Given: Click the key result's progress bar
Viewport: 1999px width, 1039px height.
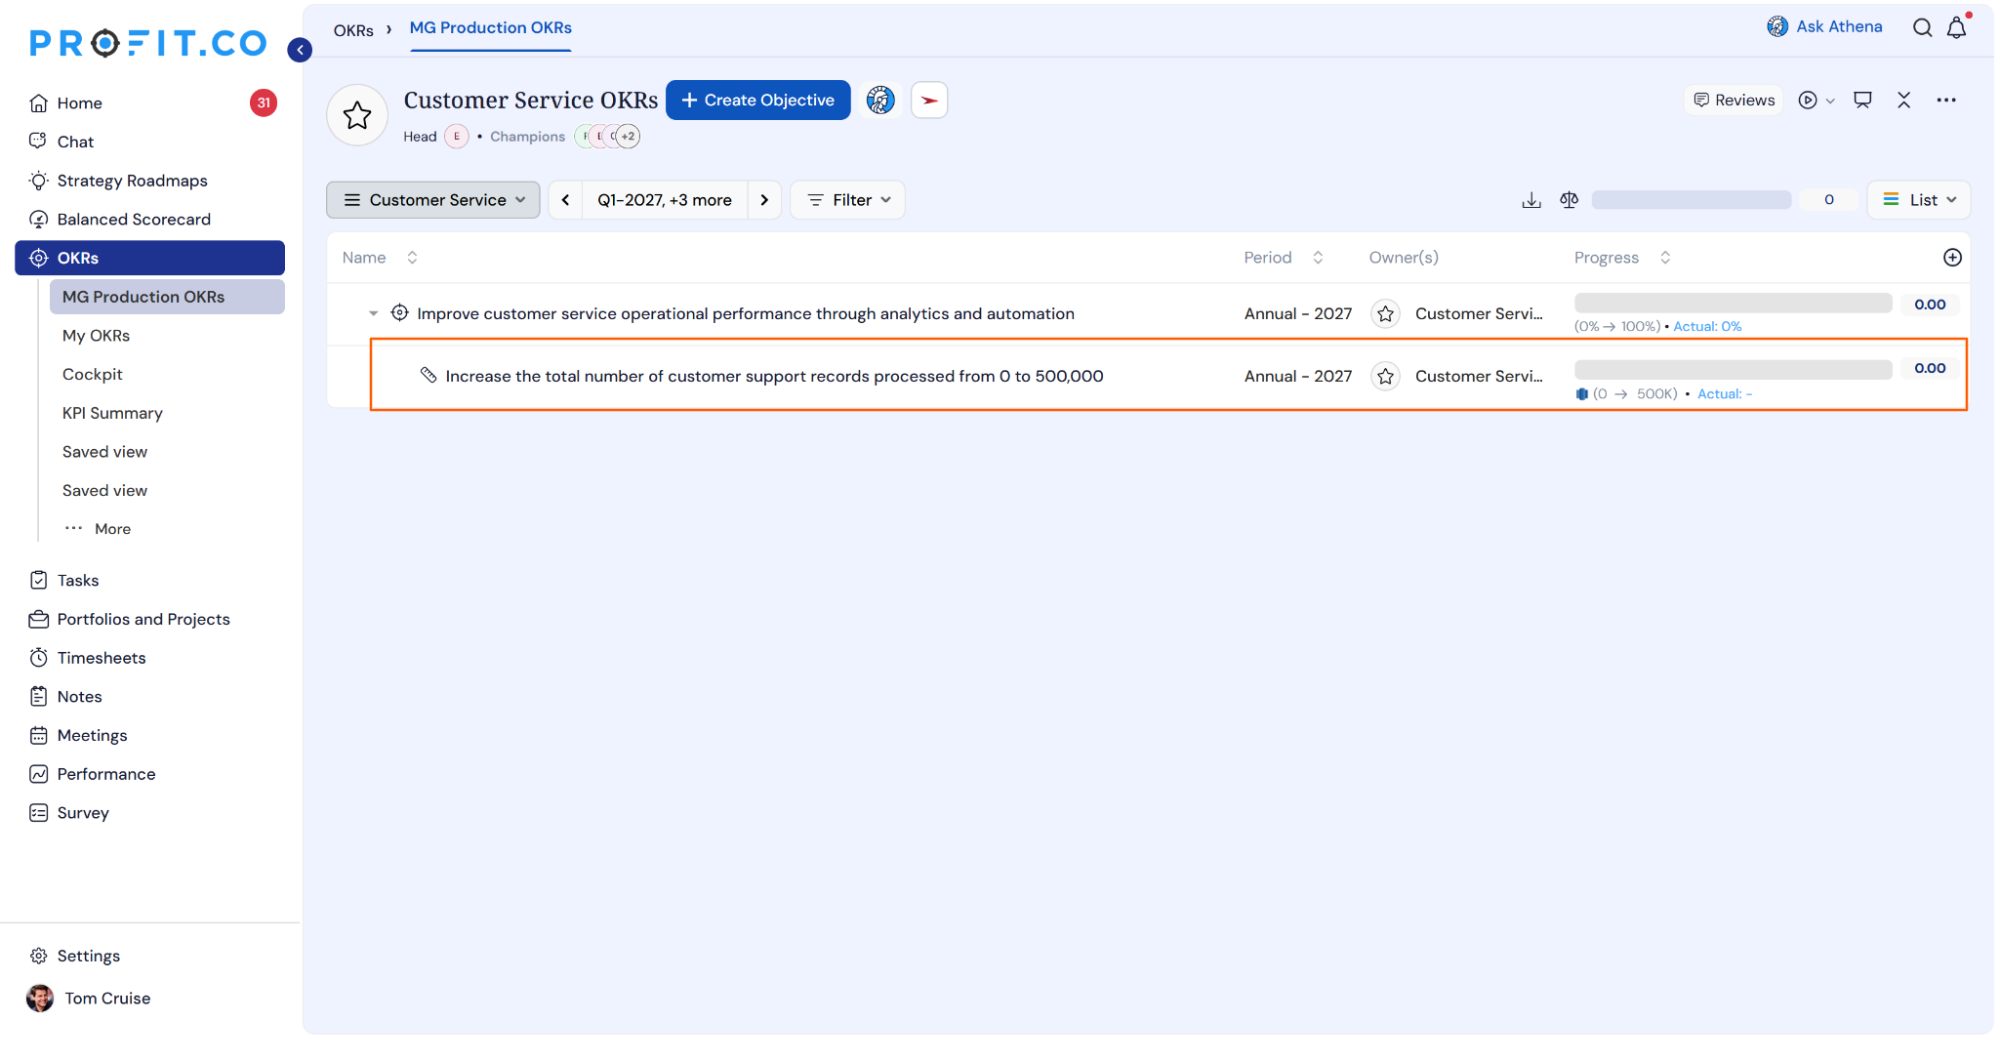Looking at the screenshot, I should point(1733,369).
